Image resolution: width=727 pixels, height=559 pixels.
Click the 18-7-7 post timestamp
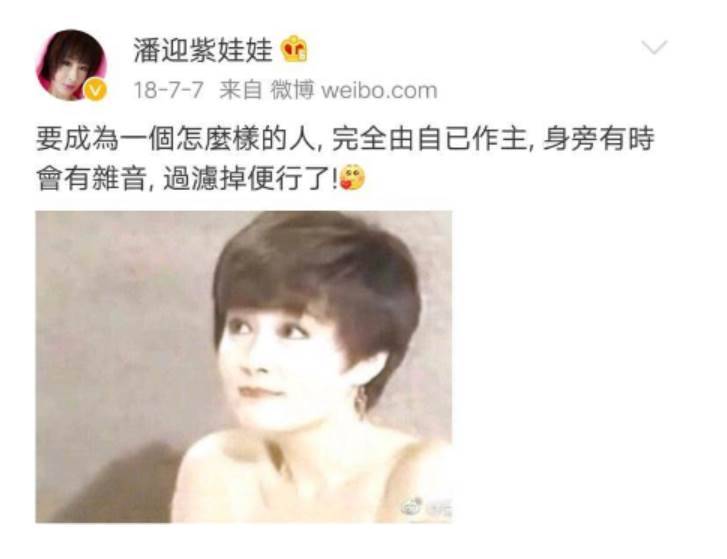(168, 90)
